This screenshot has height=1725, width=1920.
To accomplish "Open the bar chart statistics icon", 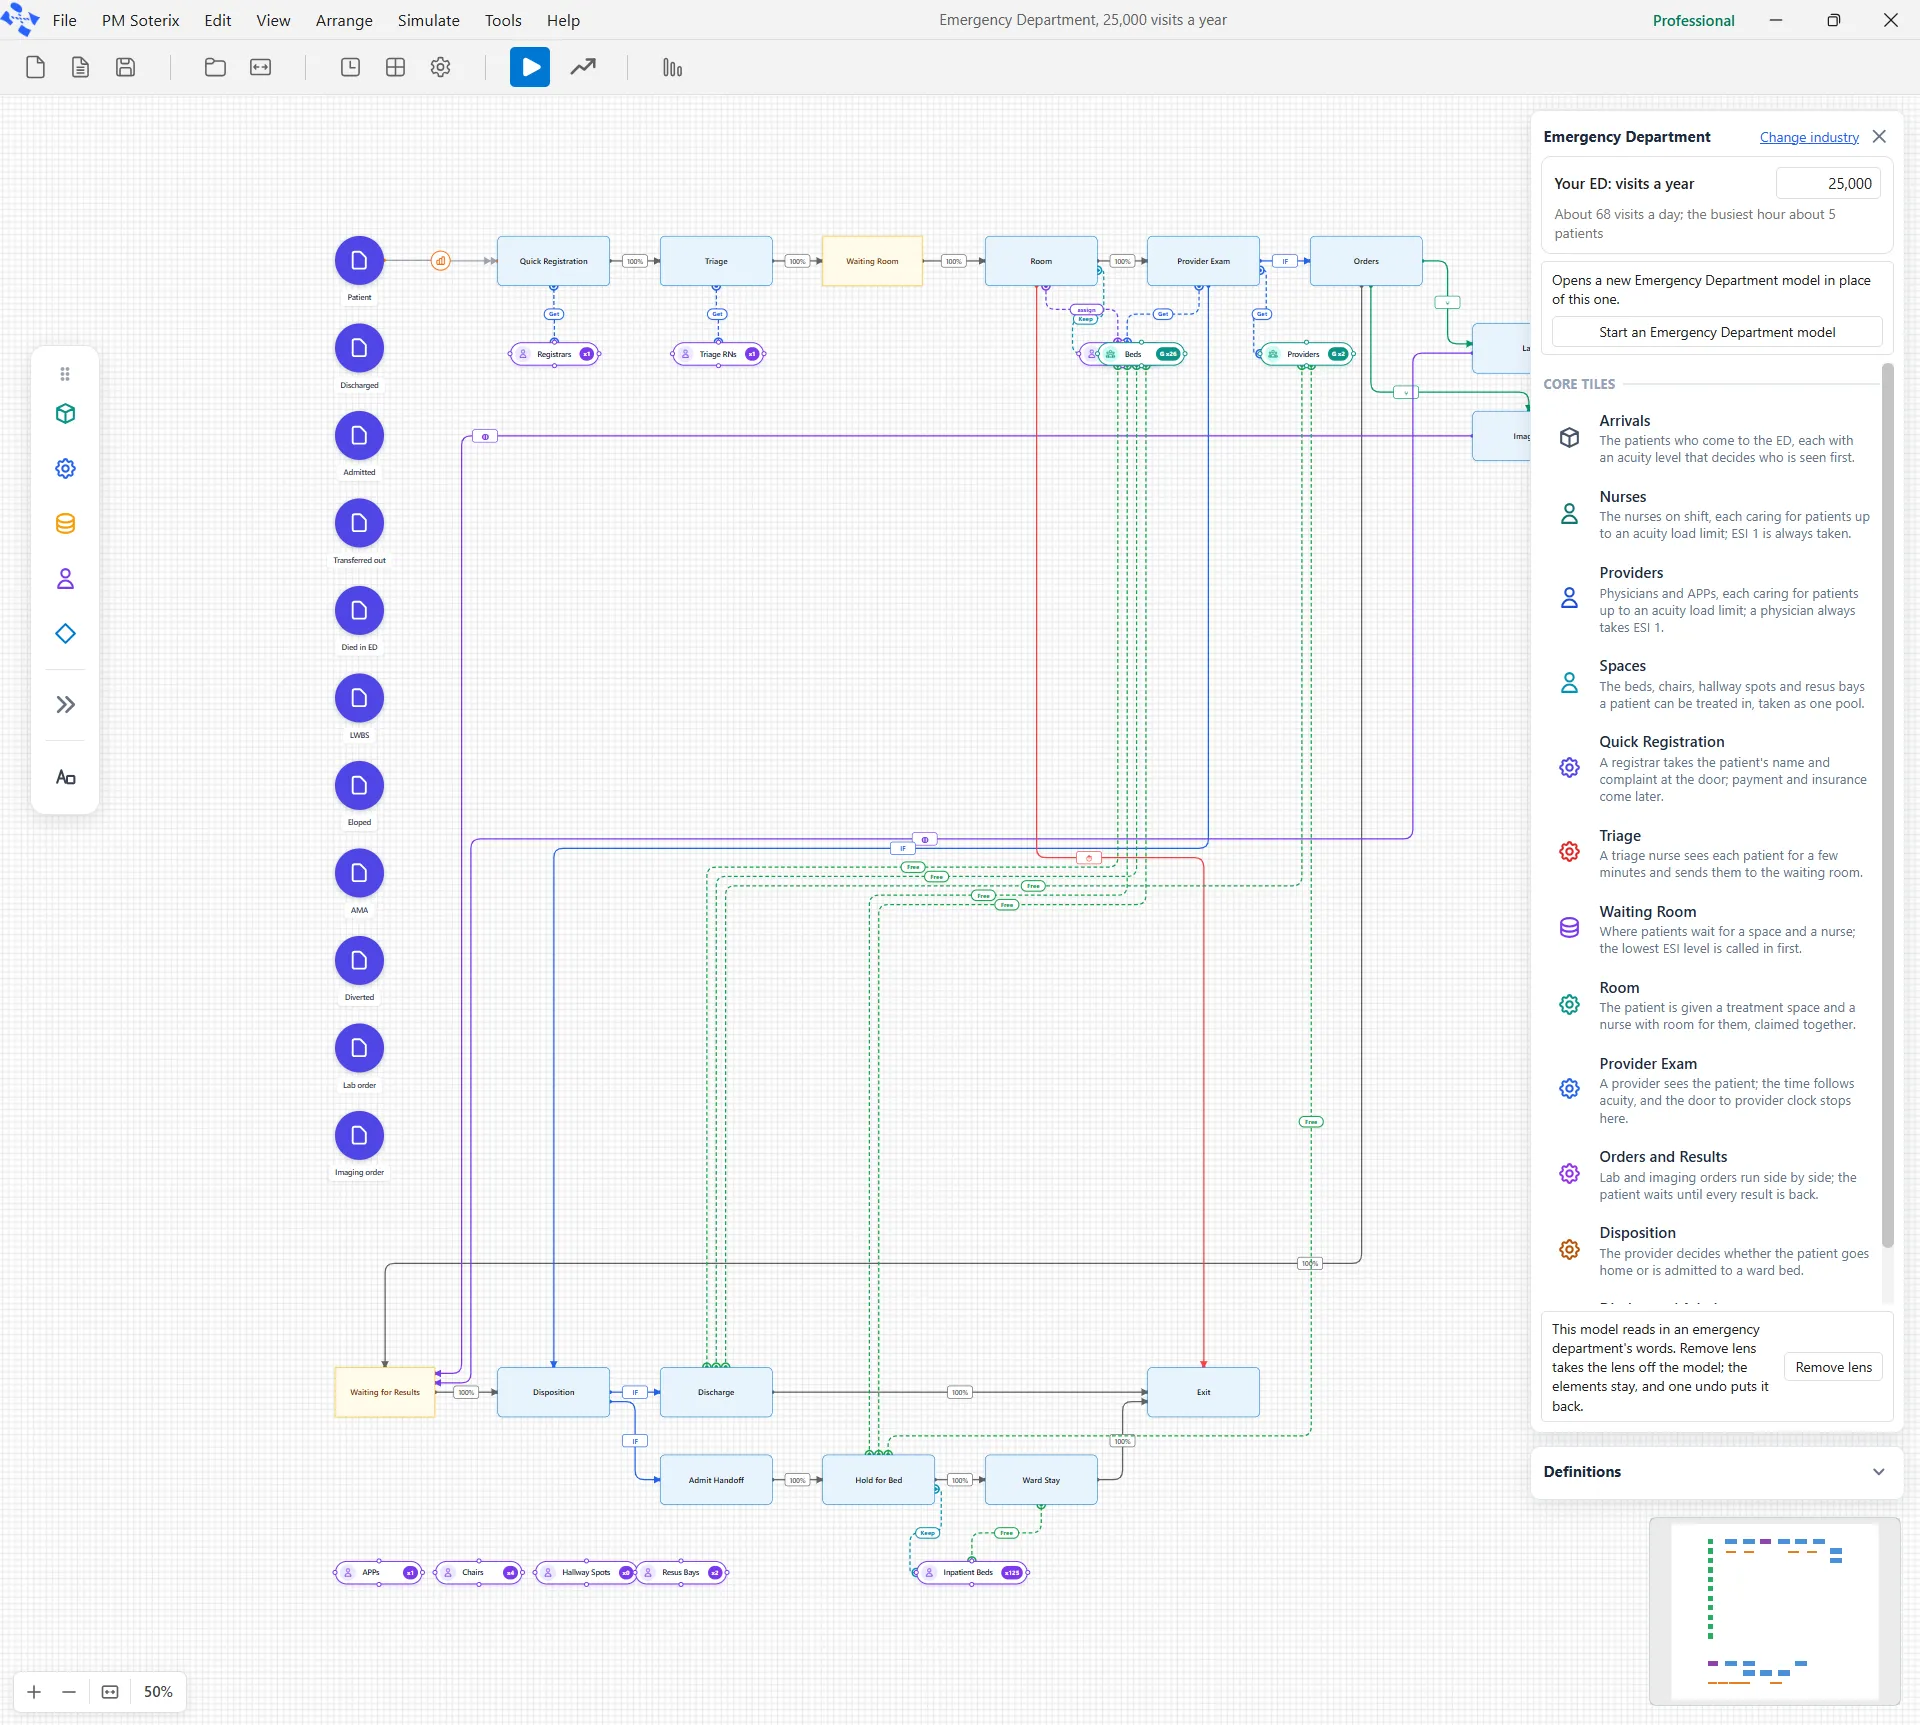I will click(672, 67).
